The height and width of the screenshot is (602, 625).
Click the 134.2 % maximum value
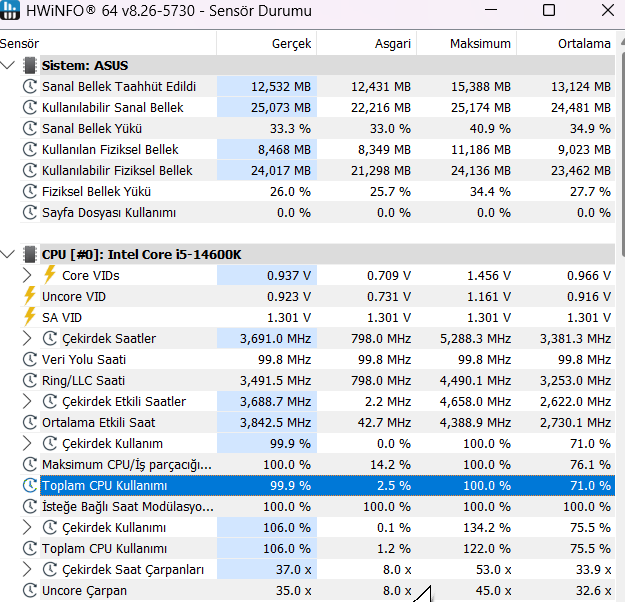pos(487,527)
